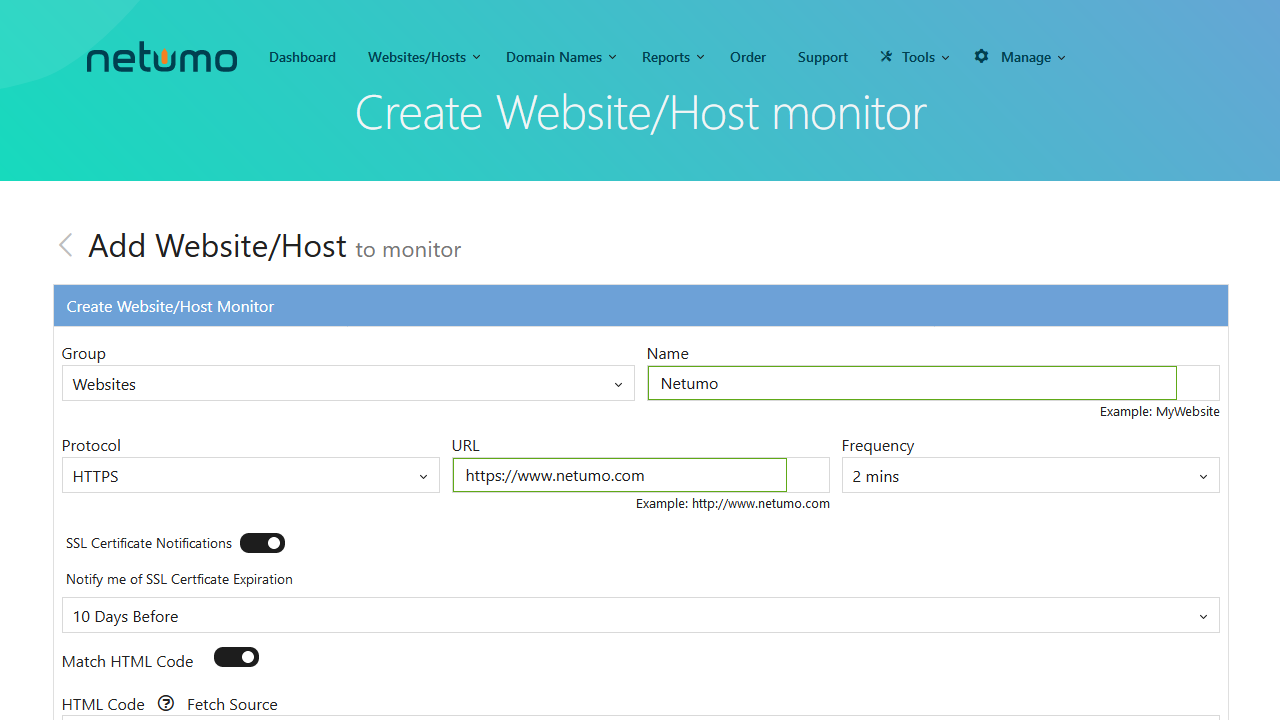Viewport: 1280px width, 720px height.
Task: Focus the URL input field
Action: (619, 476)
